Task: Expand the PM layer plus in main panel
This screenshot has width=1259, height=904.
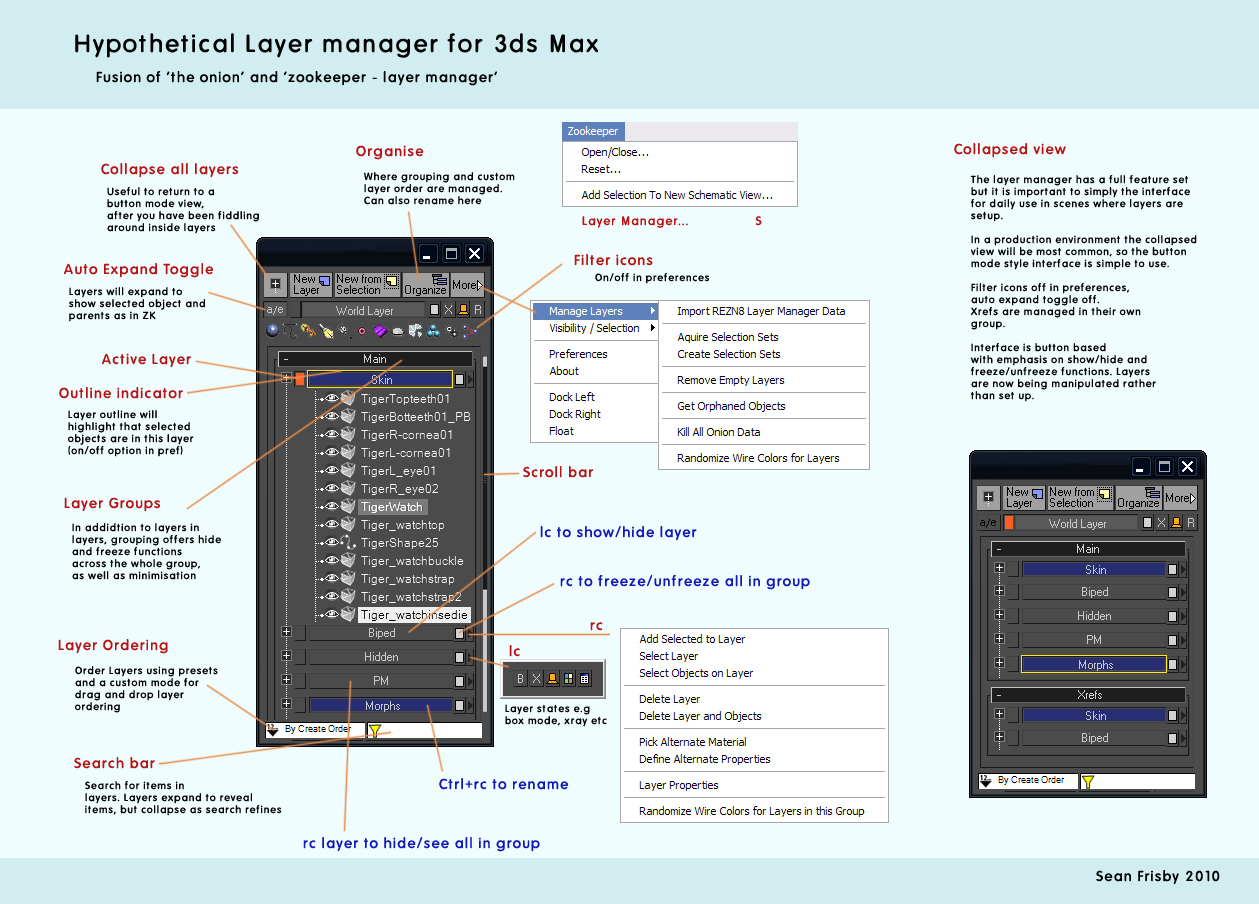Action: (x=286, y=681)
